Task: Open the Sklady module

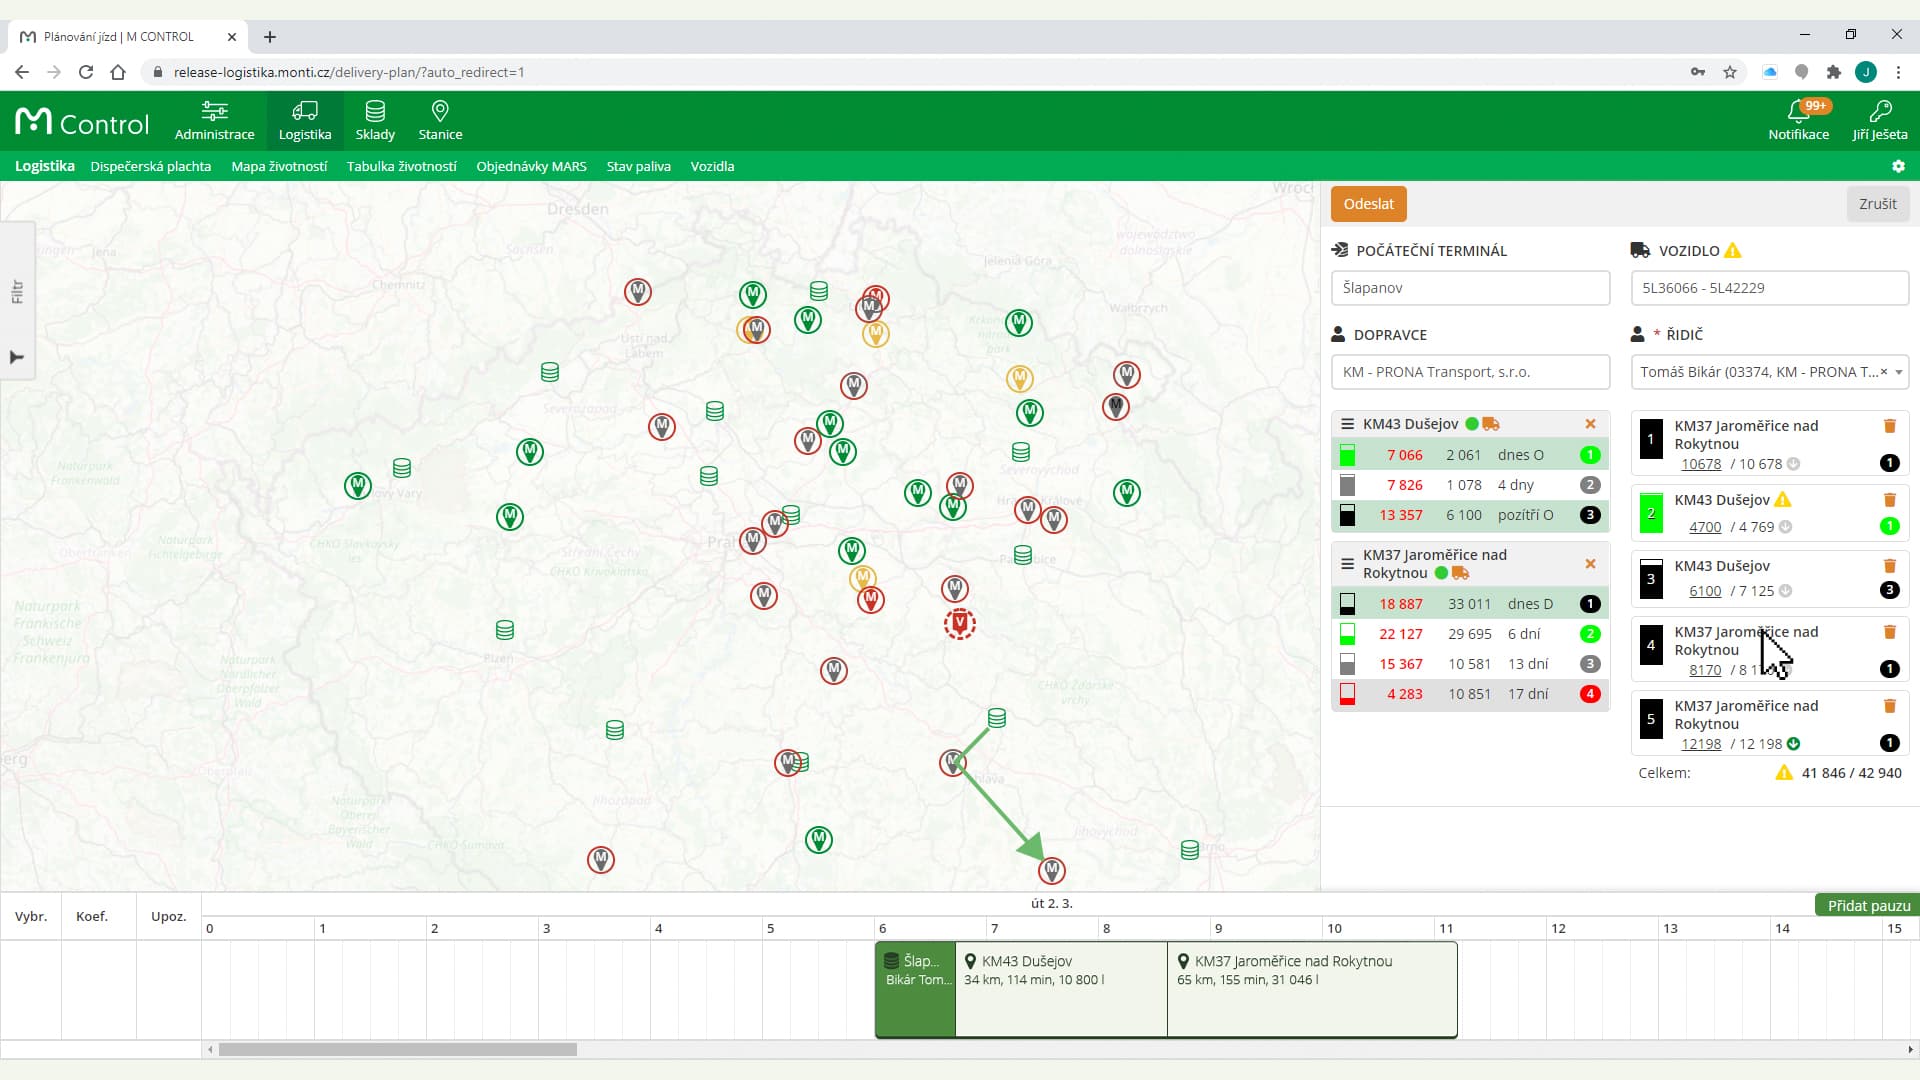Action: 375,120
